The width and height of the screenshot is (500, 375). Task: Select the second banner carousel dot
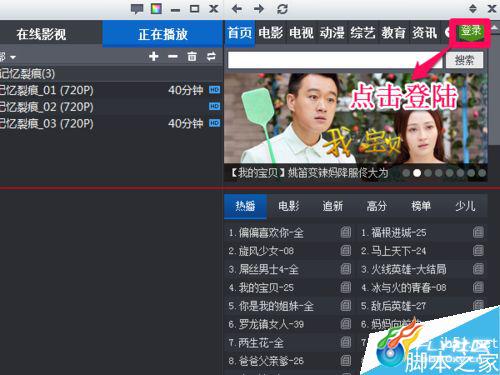417,173
